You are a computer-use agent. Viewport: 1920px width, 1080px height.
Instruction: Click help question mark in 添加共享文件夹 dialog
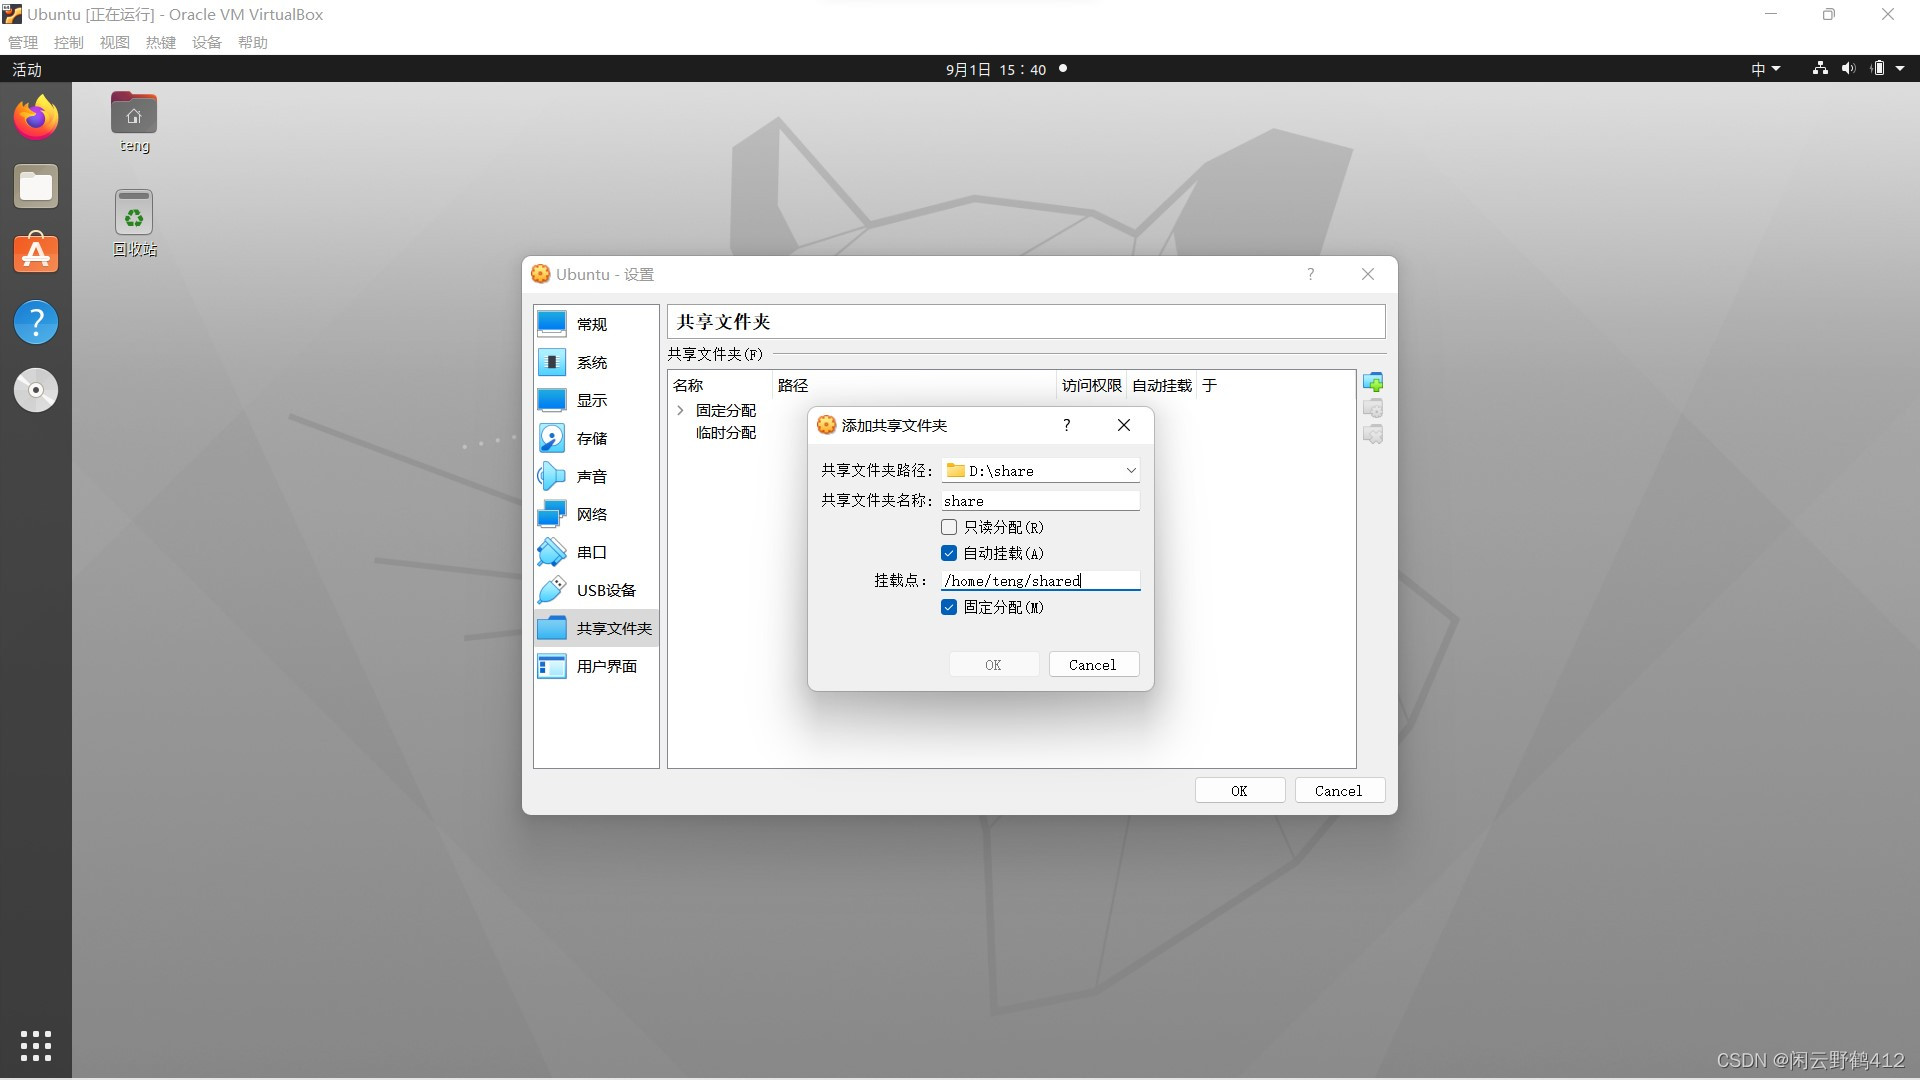1067,425
